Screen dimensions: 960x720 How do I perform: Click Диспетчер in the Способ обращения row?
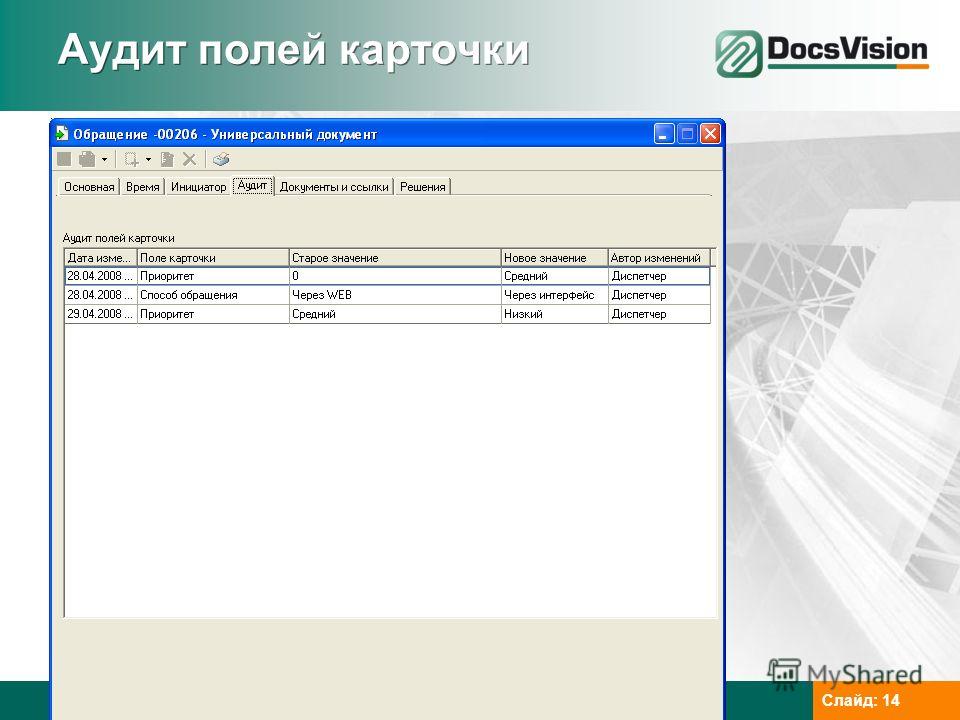(x=659, y=295)
